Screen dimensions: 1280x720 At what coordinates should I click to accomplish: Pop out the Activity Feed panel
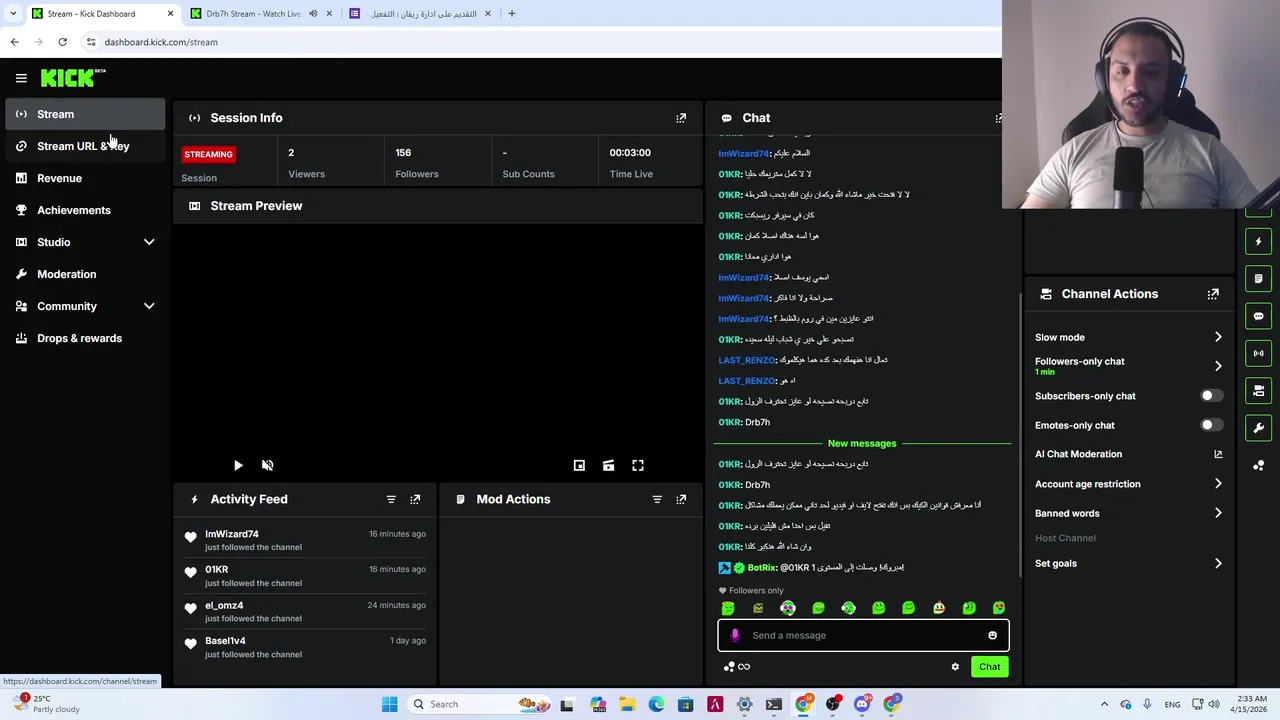coord(415,499)
